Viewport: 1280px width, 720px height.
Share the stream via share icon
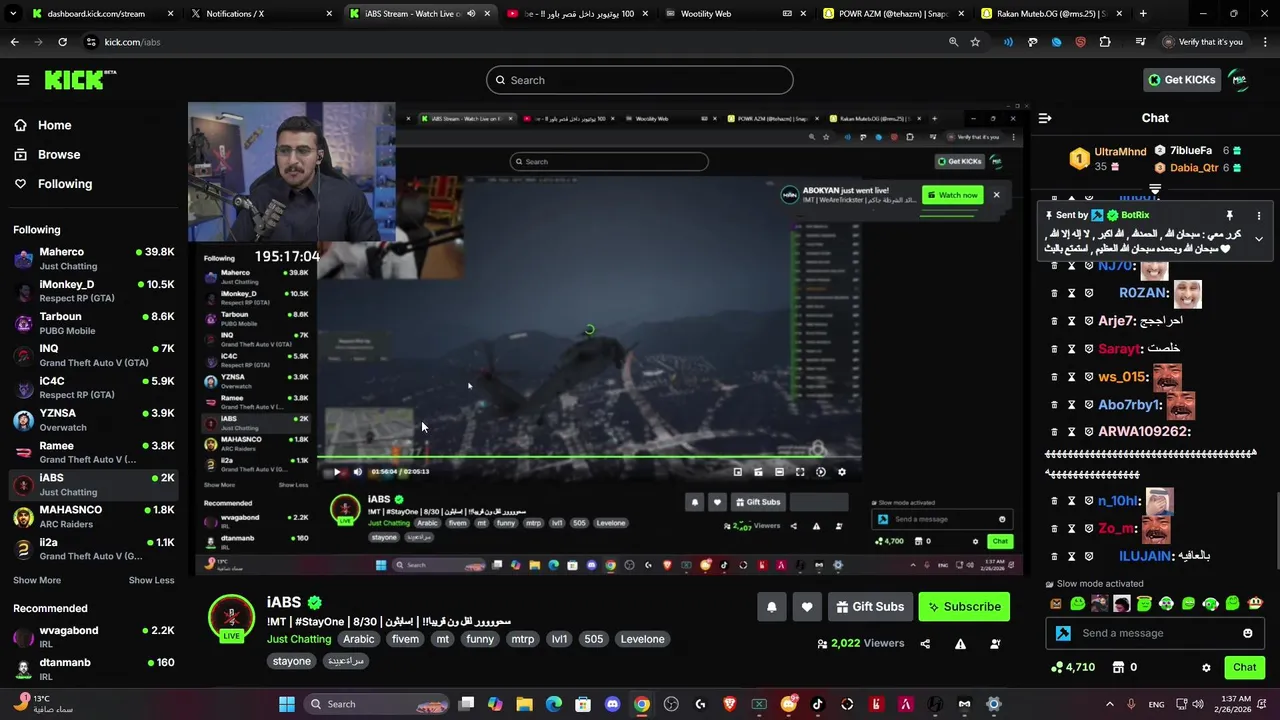point(925,644)
